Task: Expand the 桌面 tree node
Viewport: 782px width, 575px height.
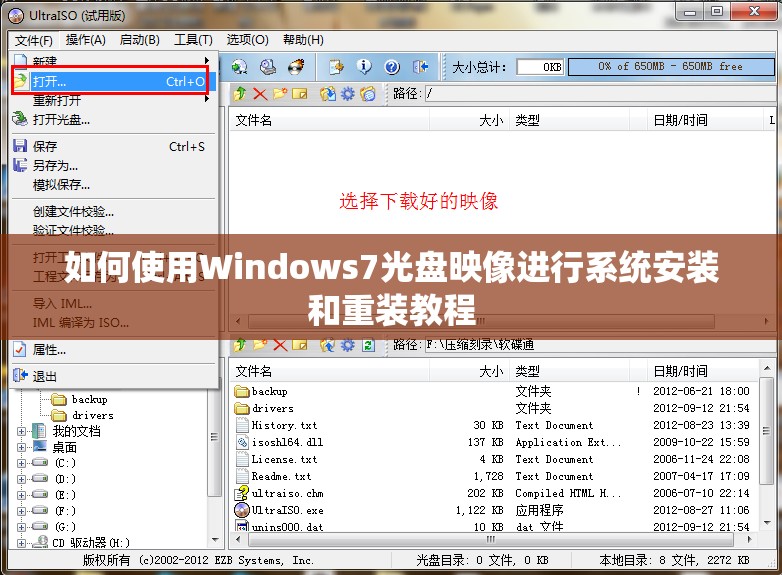Action: click(x=21, y=447)
